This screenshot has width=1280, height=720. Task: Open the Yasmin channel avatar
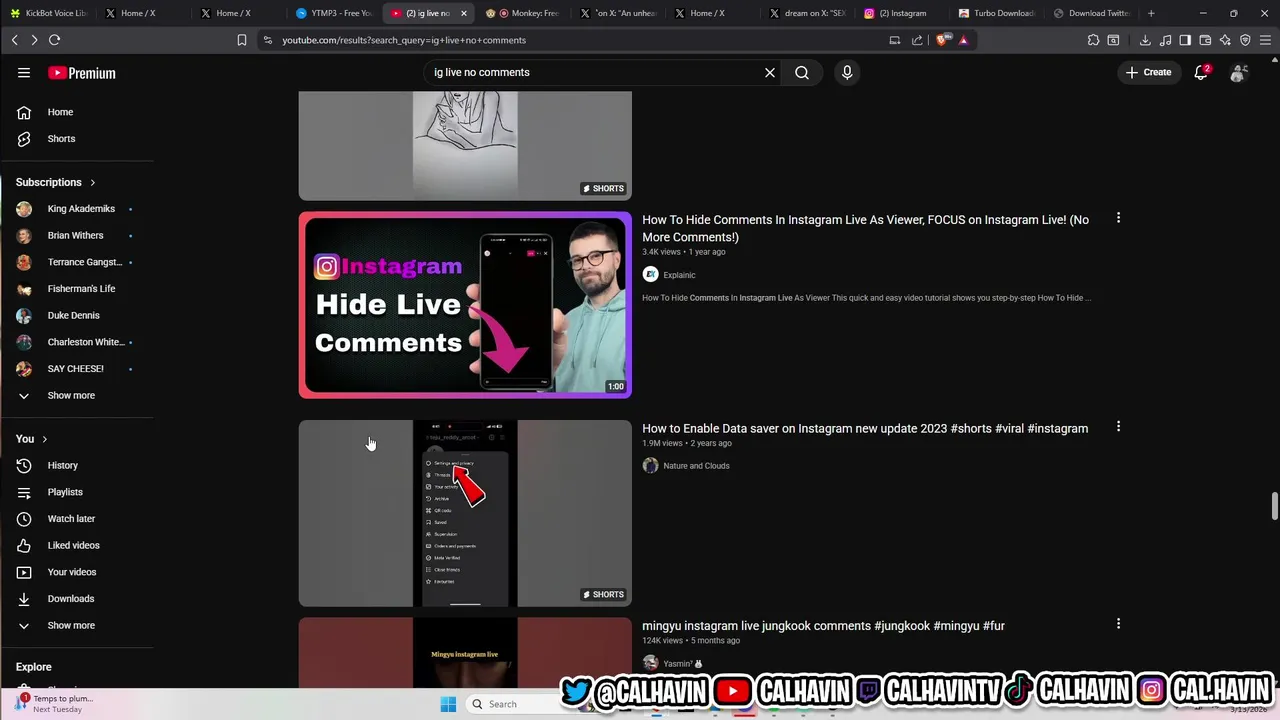pos(650,663)
